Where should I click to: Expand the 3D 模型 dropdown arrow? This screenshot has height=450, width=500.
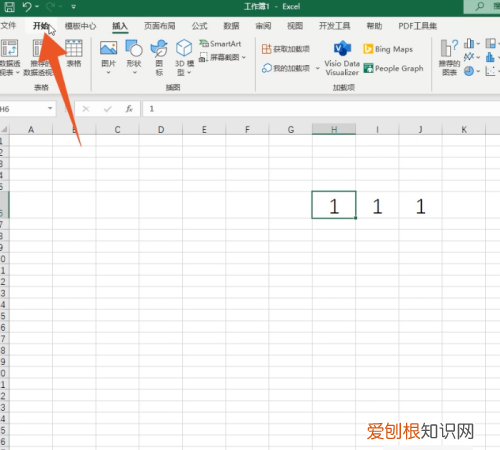click(189, 72)
